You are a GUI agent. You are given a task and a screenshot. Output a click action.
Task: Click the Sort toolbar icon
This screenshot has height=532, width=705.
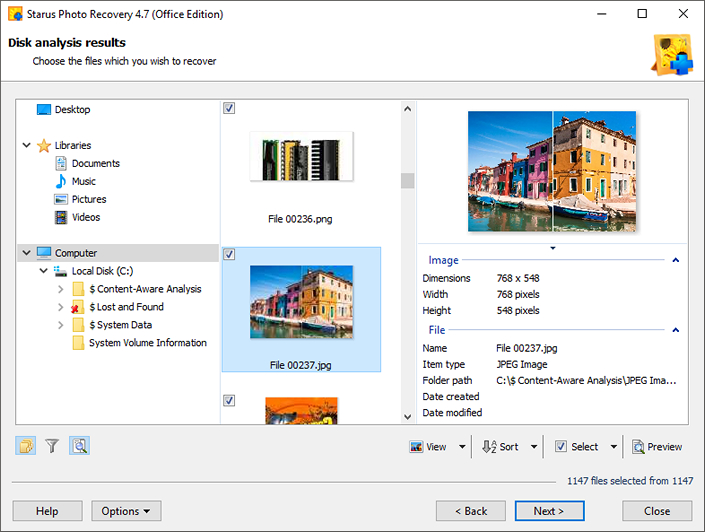(489, 447)
